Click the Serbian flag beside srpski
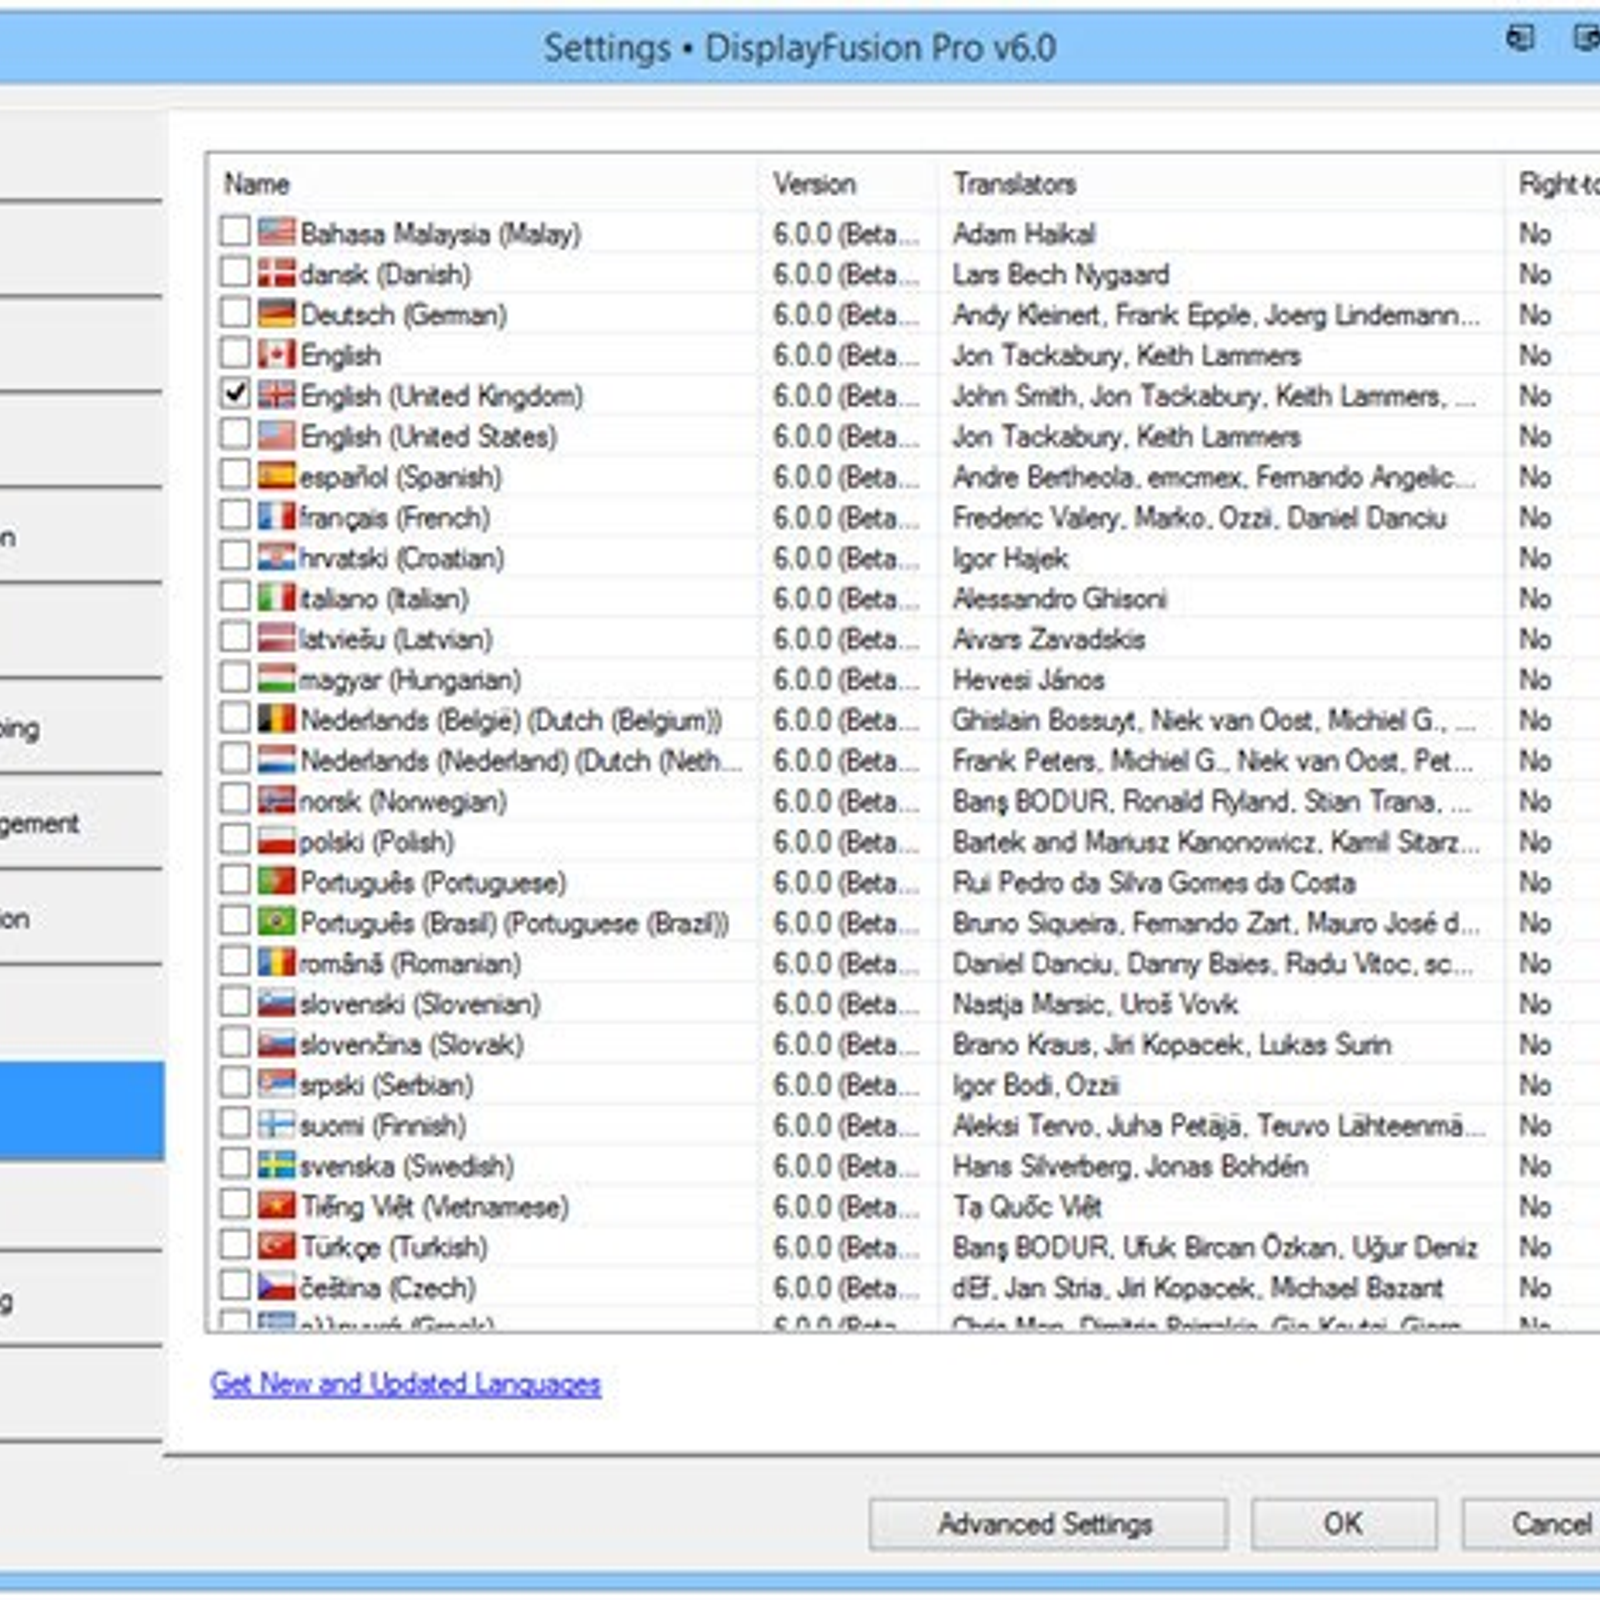This screenshot has width=1600, height=1600. click(276, 1083)
